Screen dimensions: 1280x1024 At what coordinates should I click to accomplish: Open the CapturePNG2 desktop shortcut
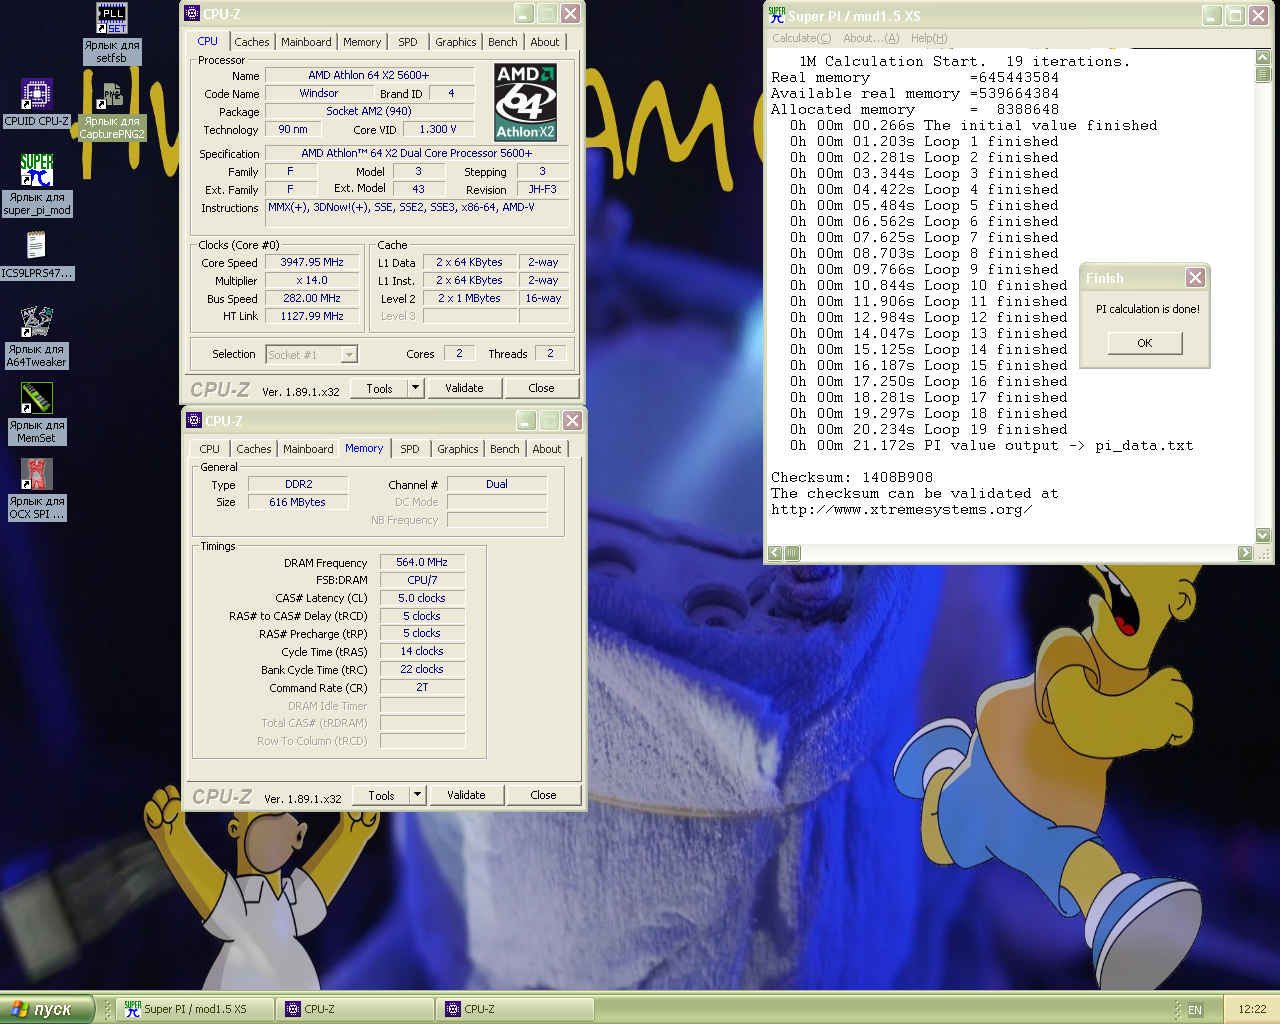(112, 111)
